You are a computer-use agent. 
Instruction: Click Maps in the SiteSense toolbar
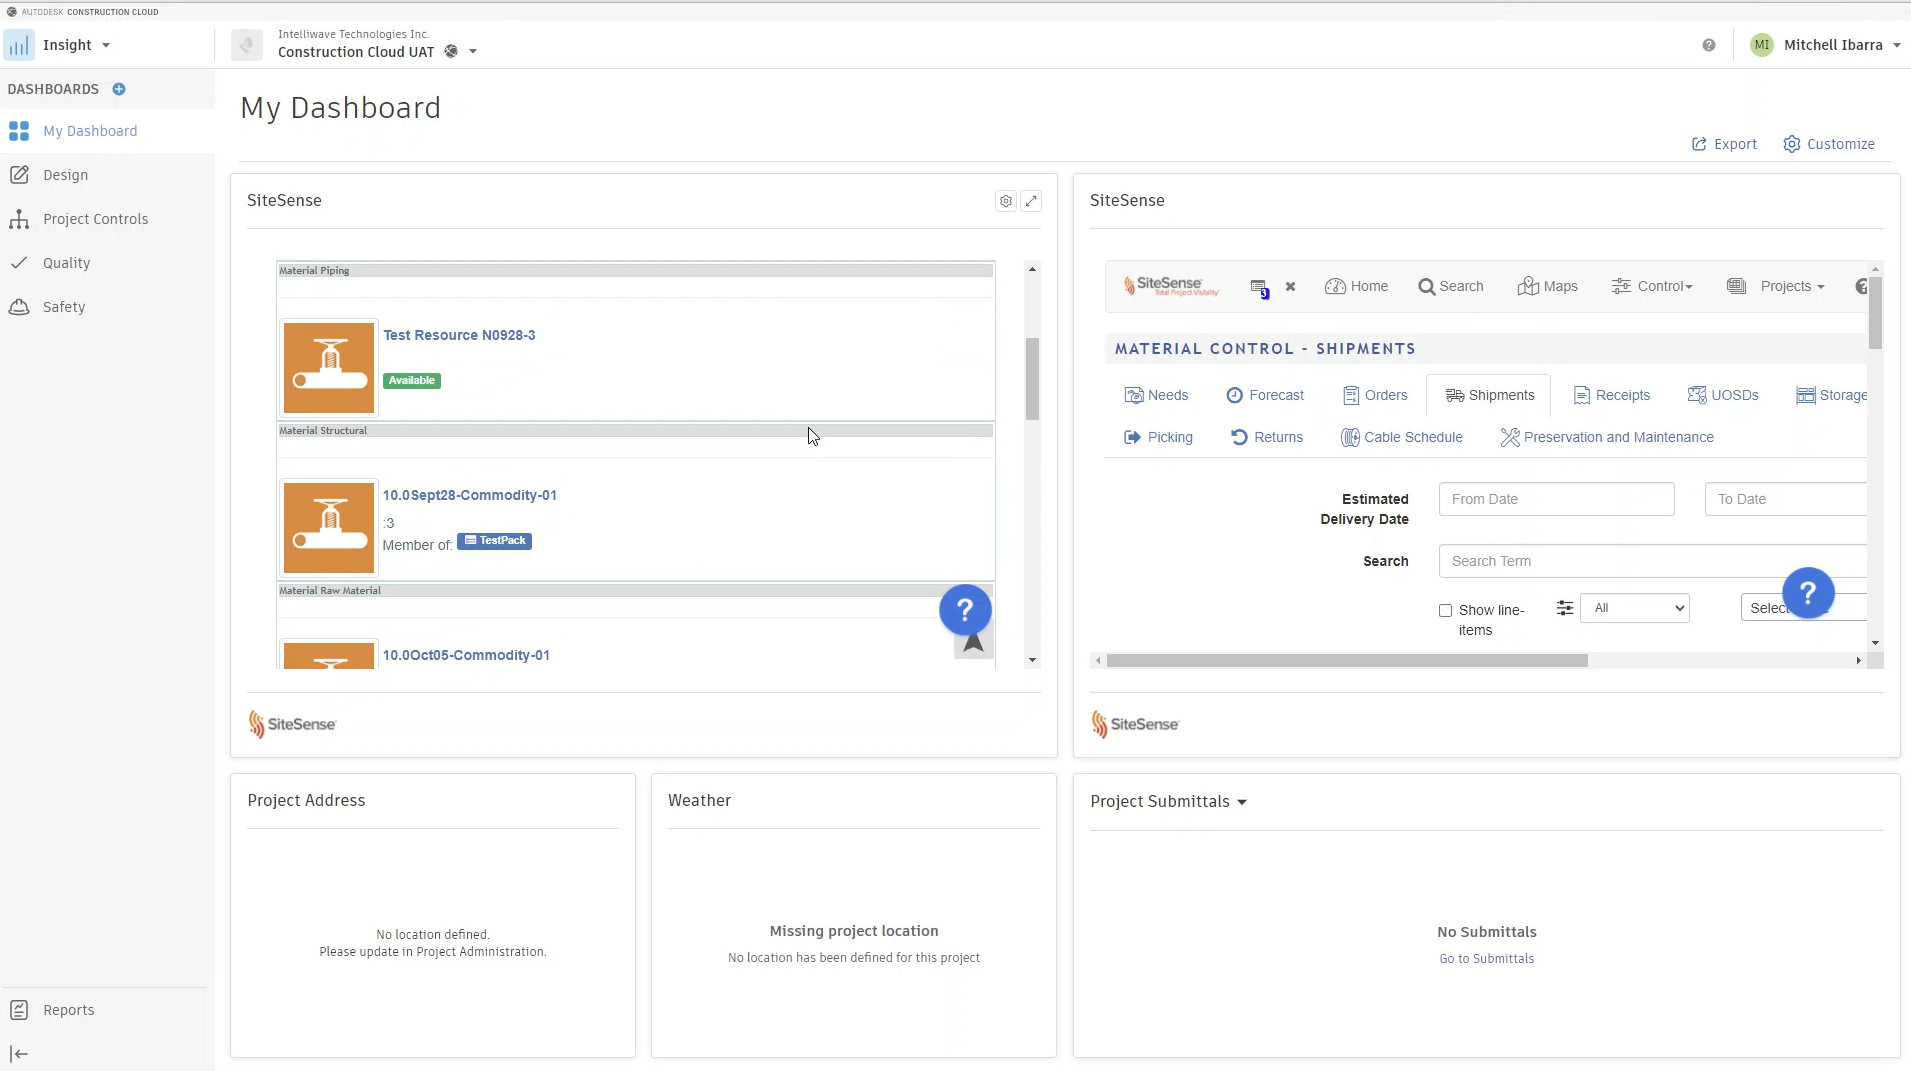(x=1548, y=286)
